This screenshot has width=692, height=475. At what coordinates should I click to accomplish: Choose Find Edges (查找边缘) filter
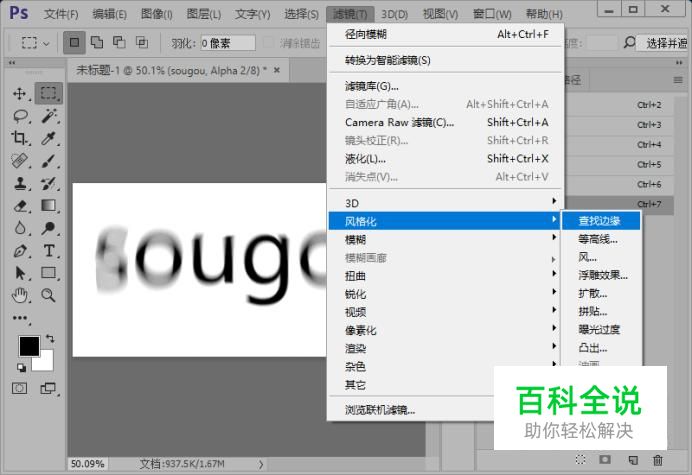click(x=601, y=221)
